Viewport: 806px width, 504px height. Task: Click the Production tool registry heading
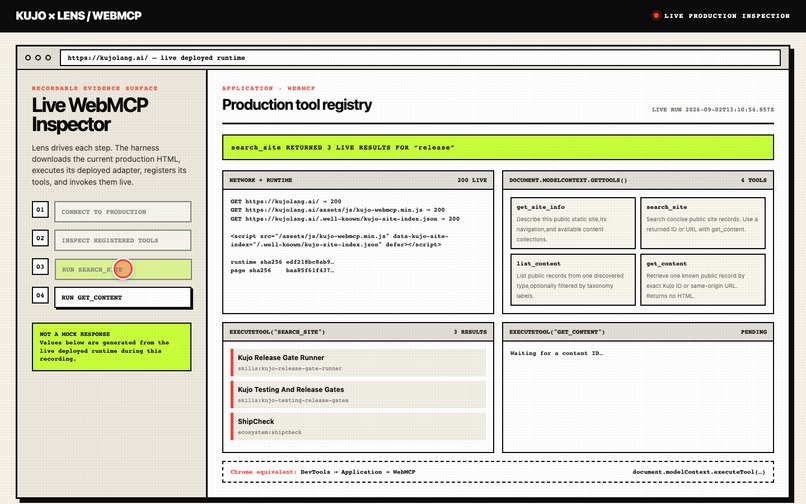(x=297, y=105)
